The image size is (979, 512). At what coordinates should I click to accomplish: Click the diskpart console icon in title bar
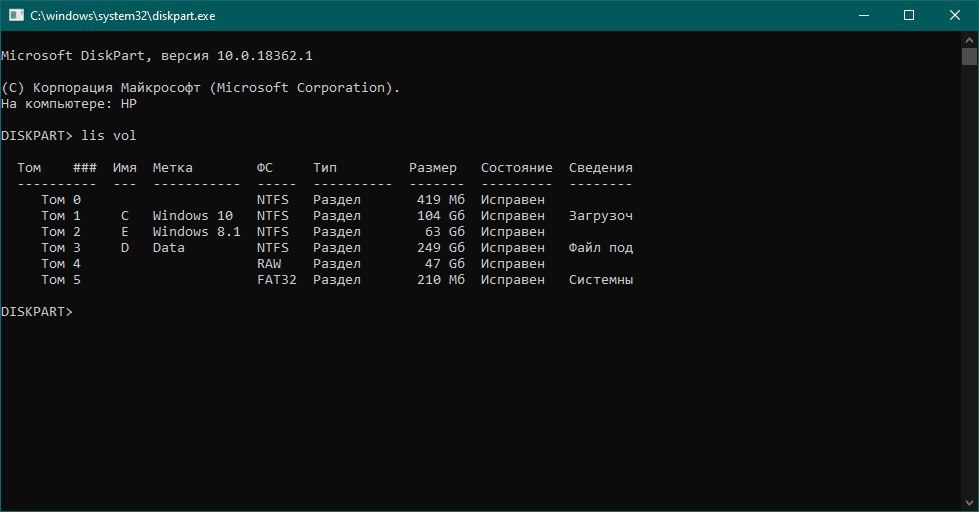click(x=16, y=15)
